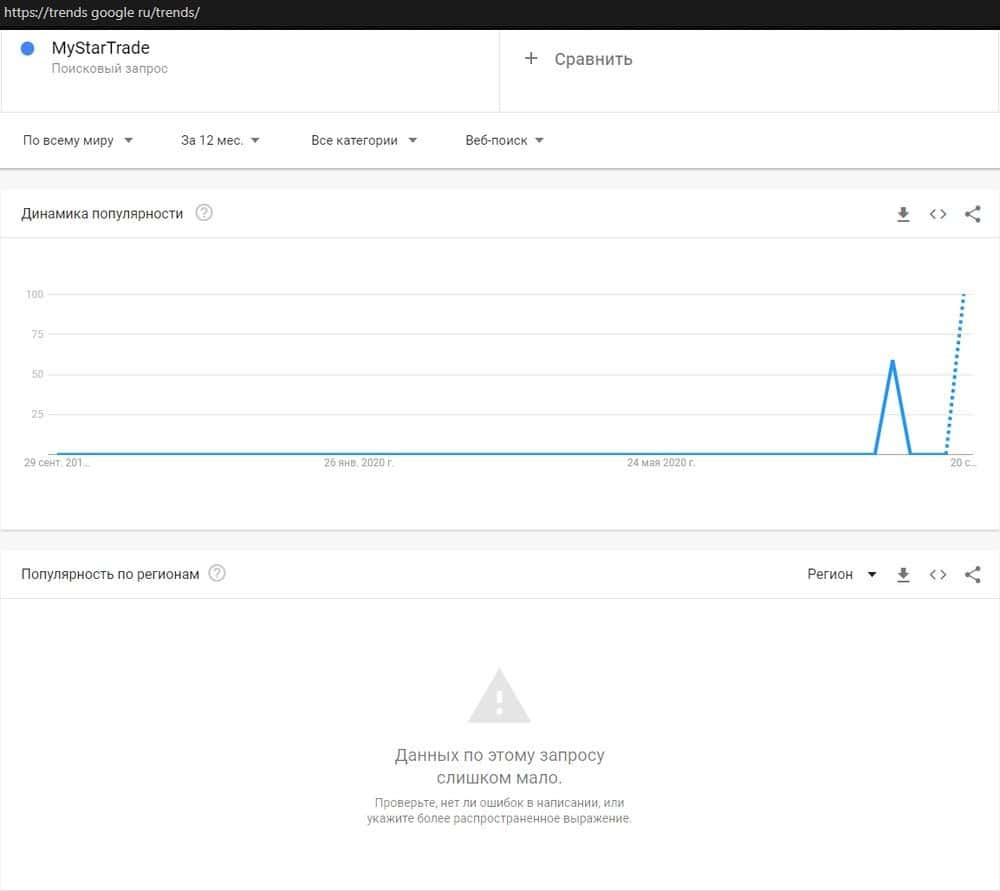
Task: Click the 24 мая 2020 г. axis label
Action: [661, 462]
